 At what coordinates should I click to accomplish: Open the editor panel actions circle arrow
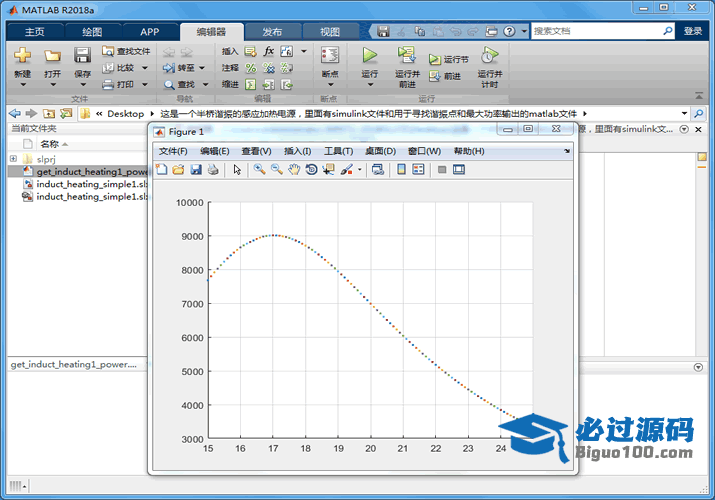[x=684, y=129]
